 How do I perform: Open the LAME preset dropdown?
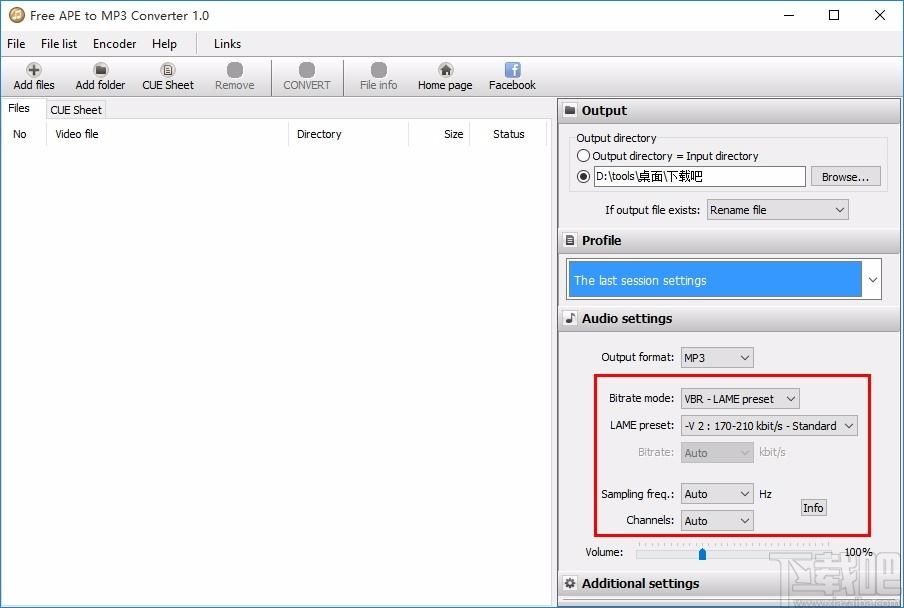(x=769, y=426)
